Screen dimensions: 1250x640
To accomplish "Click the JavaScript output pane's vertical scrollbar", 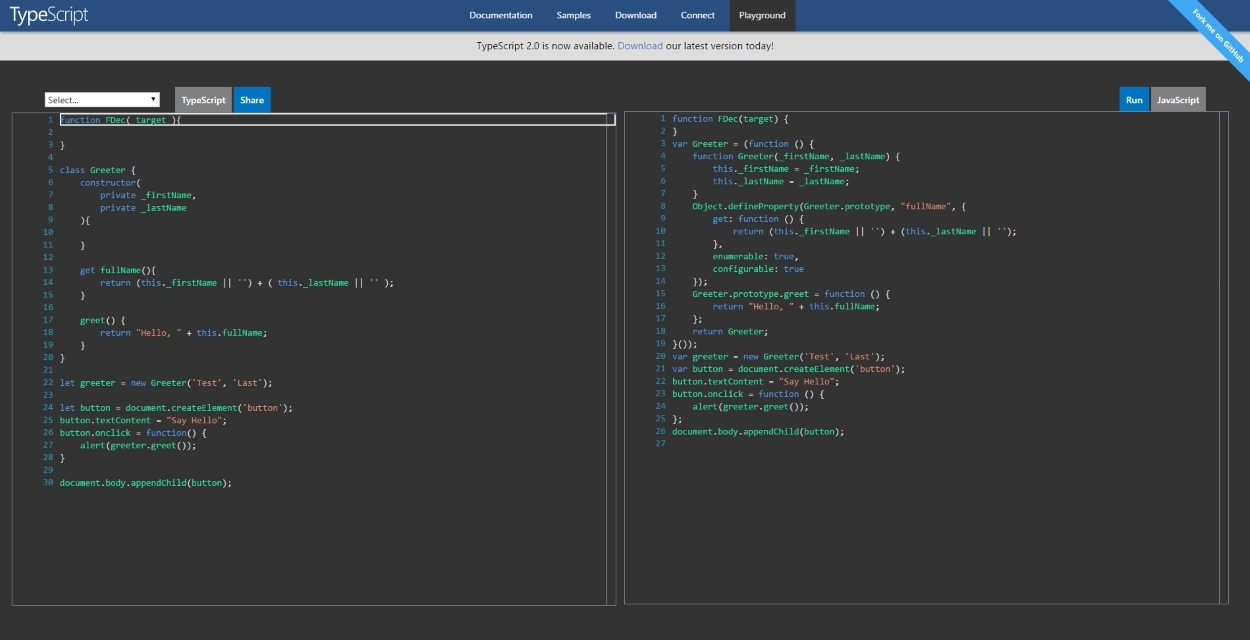I will (1223, 358).
